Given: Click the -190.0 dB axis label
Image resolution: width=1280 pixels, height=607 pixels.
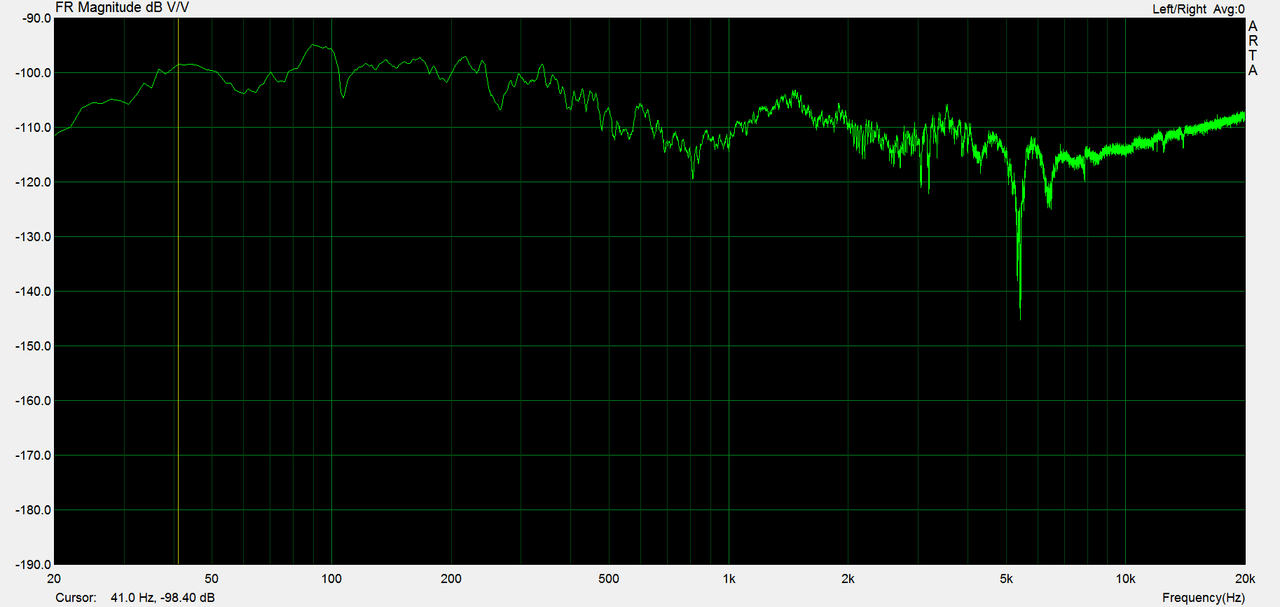Looking at the screenshot, I should [27, 564].
